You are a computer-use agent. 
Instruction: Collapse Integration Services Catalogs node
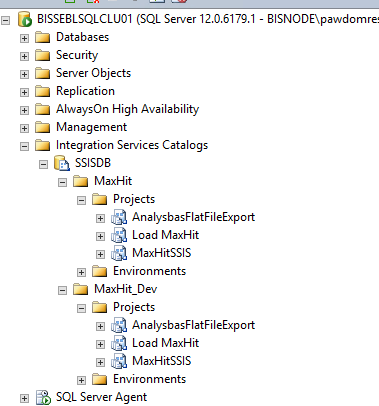(24, 146)
